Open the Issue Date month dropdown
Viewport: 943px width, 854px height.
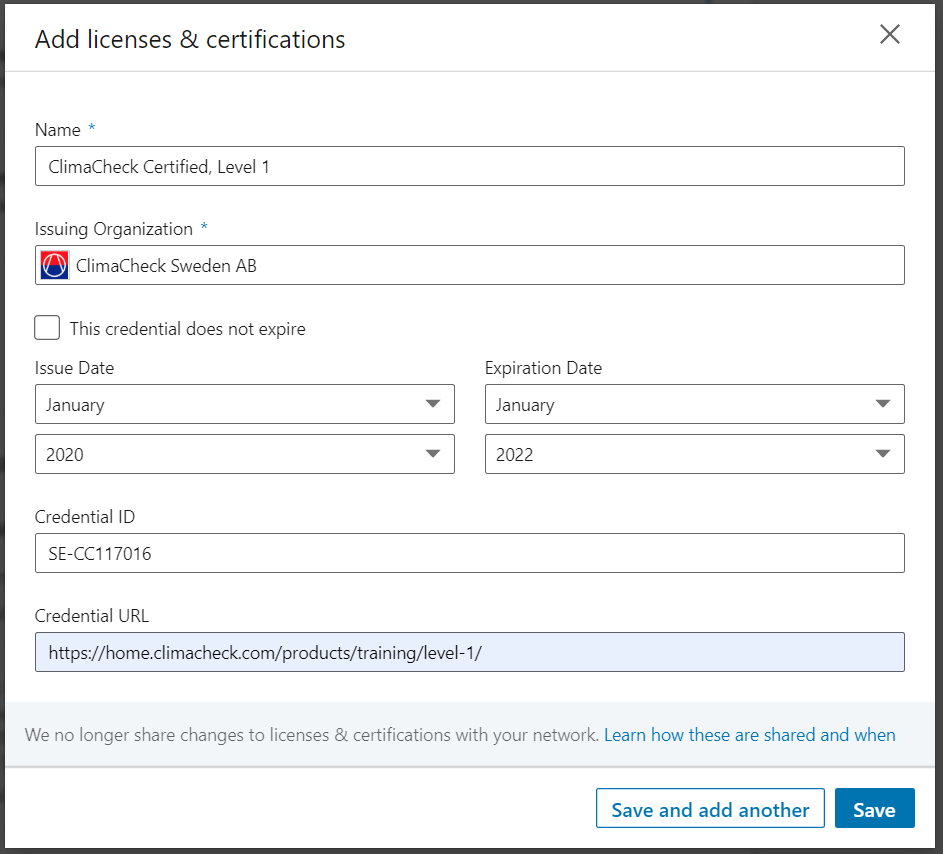click(245, 404)
